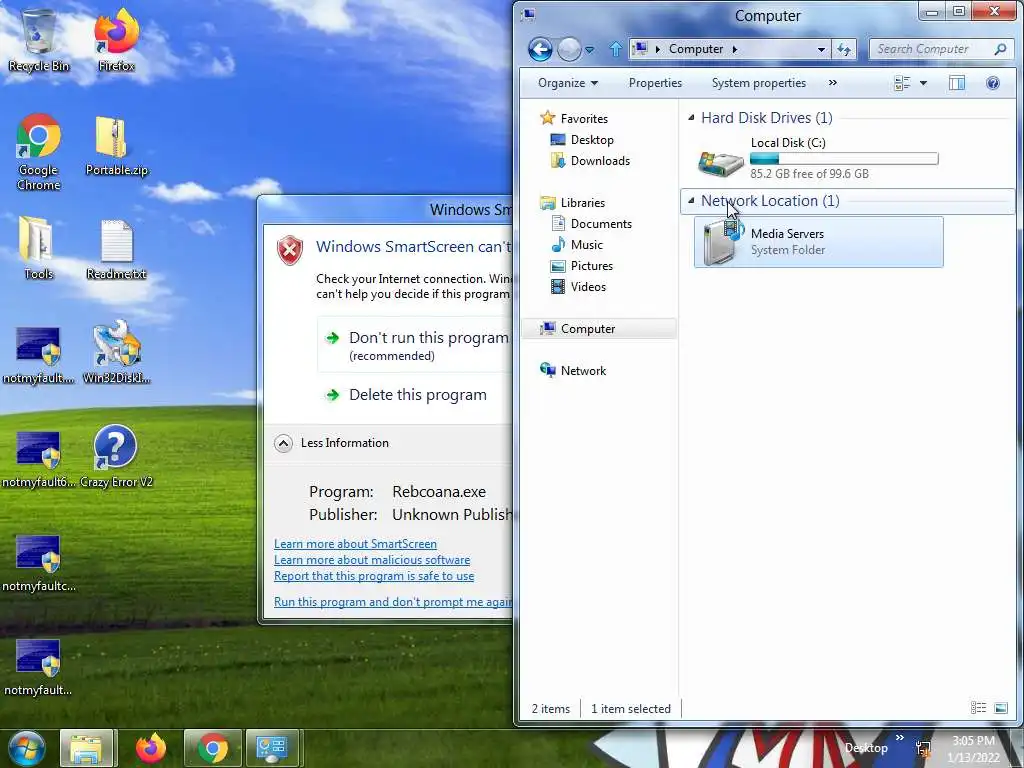Click the search magnifier icon
Image resolution: width=1024 pixels, height=768 pixels.
point(1000,49)
